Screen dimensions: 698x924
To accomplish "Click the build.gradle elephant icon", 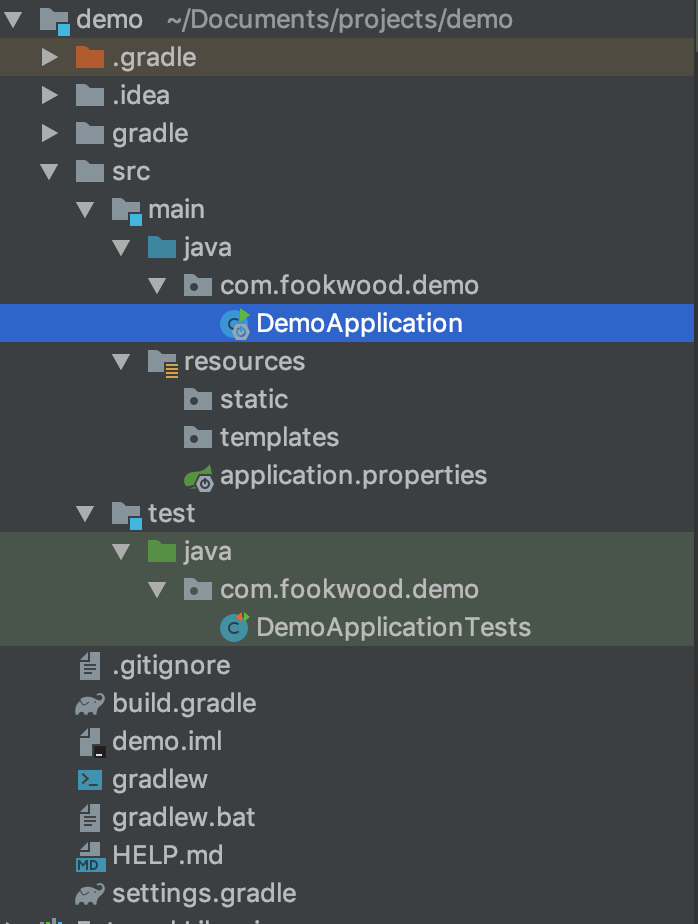I will click(90, 704).
